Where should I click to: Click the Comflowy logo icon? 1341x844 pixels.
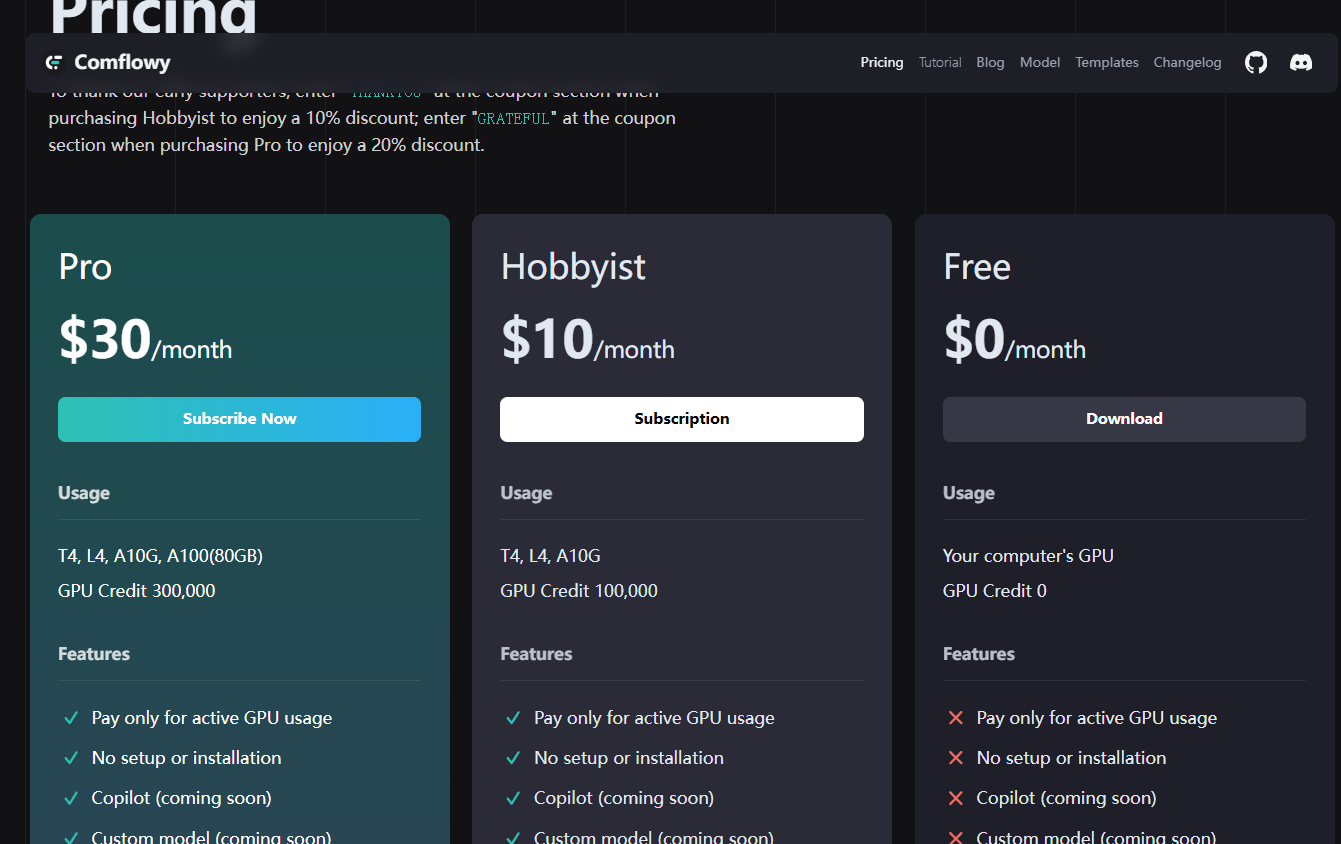tap(54, 62)
